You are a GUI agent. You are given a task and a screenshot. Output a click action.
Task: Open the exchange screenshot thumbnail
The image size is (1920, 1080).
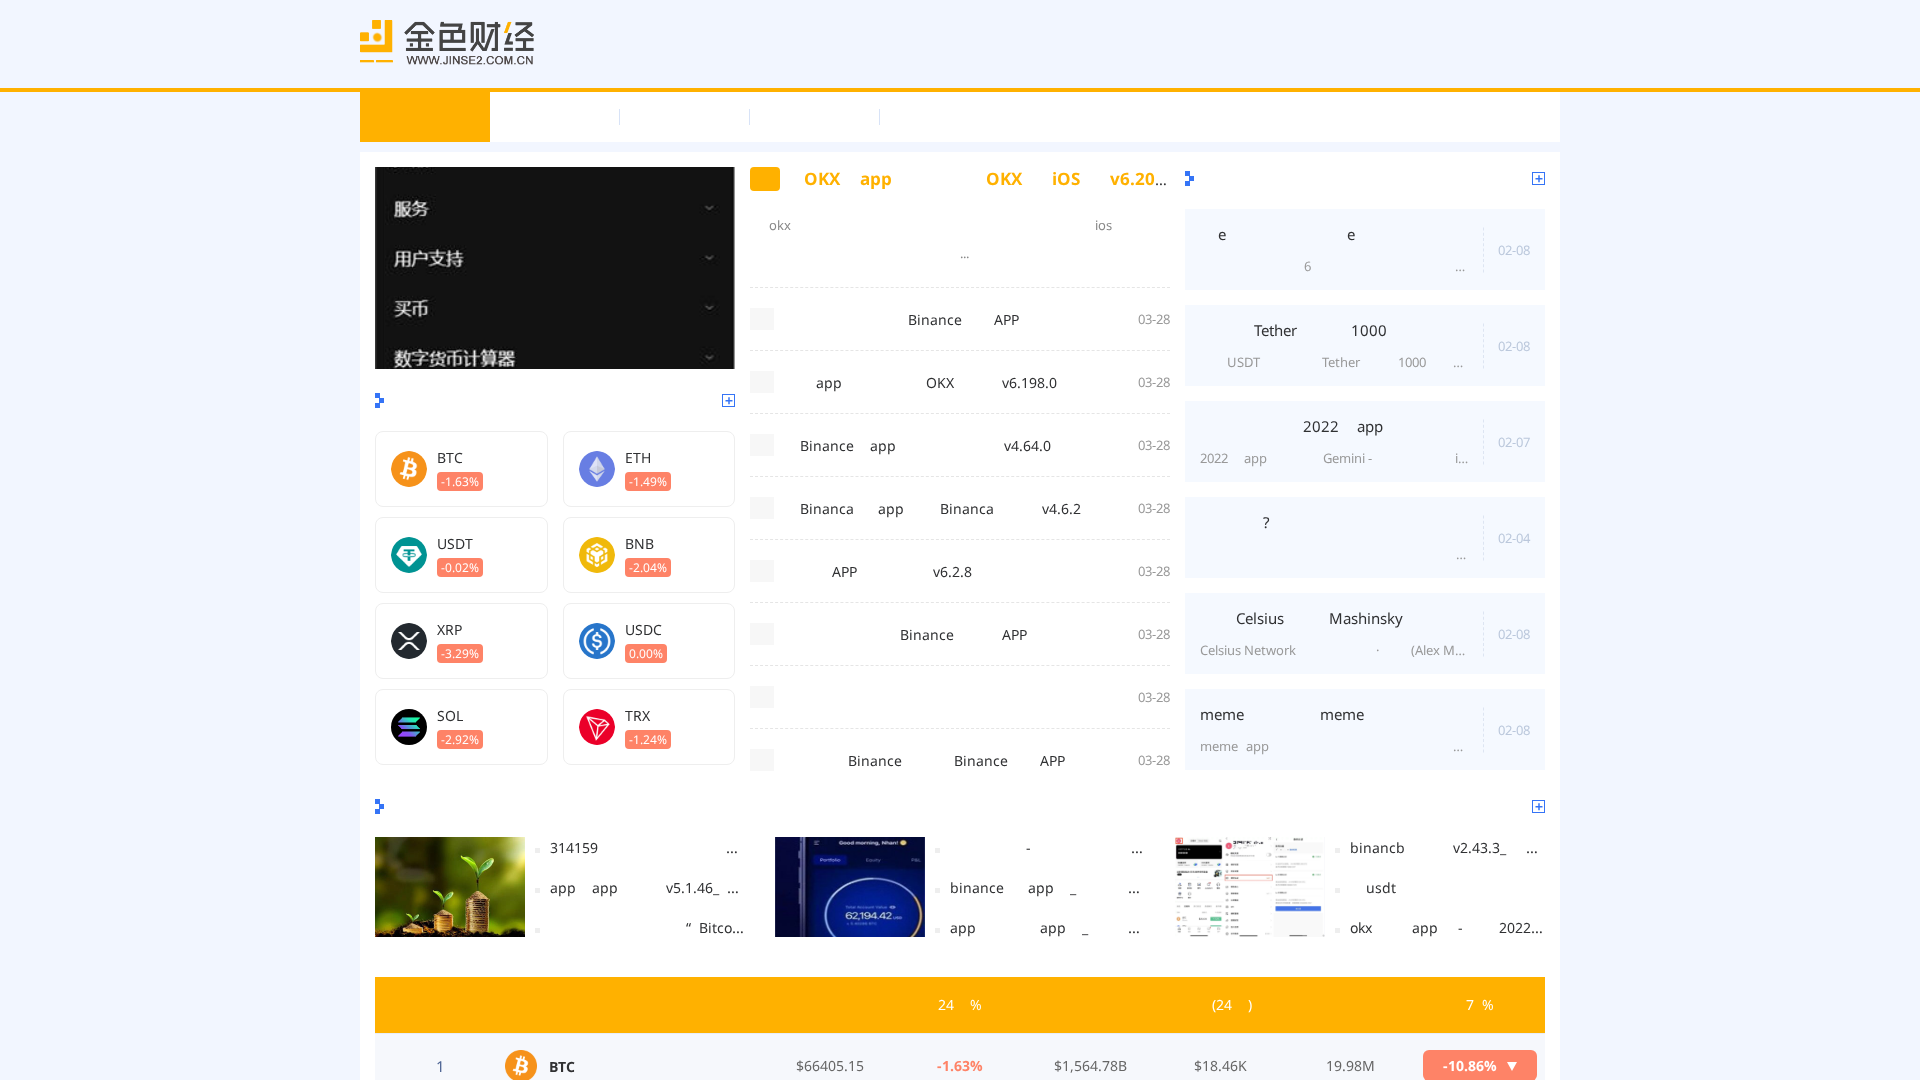click(1250, 887)
